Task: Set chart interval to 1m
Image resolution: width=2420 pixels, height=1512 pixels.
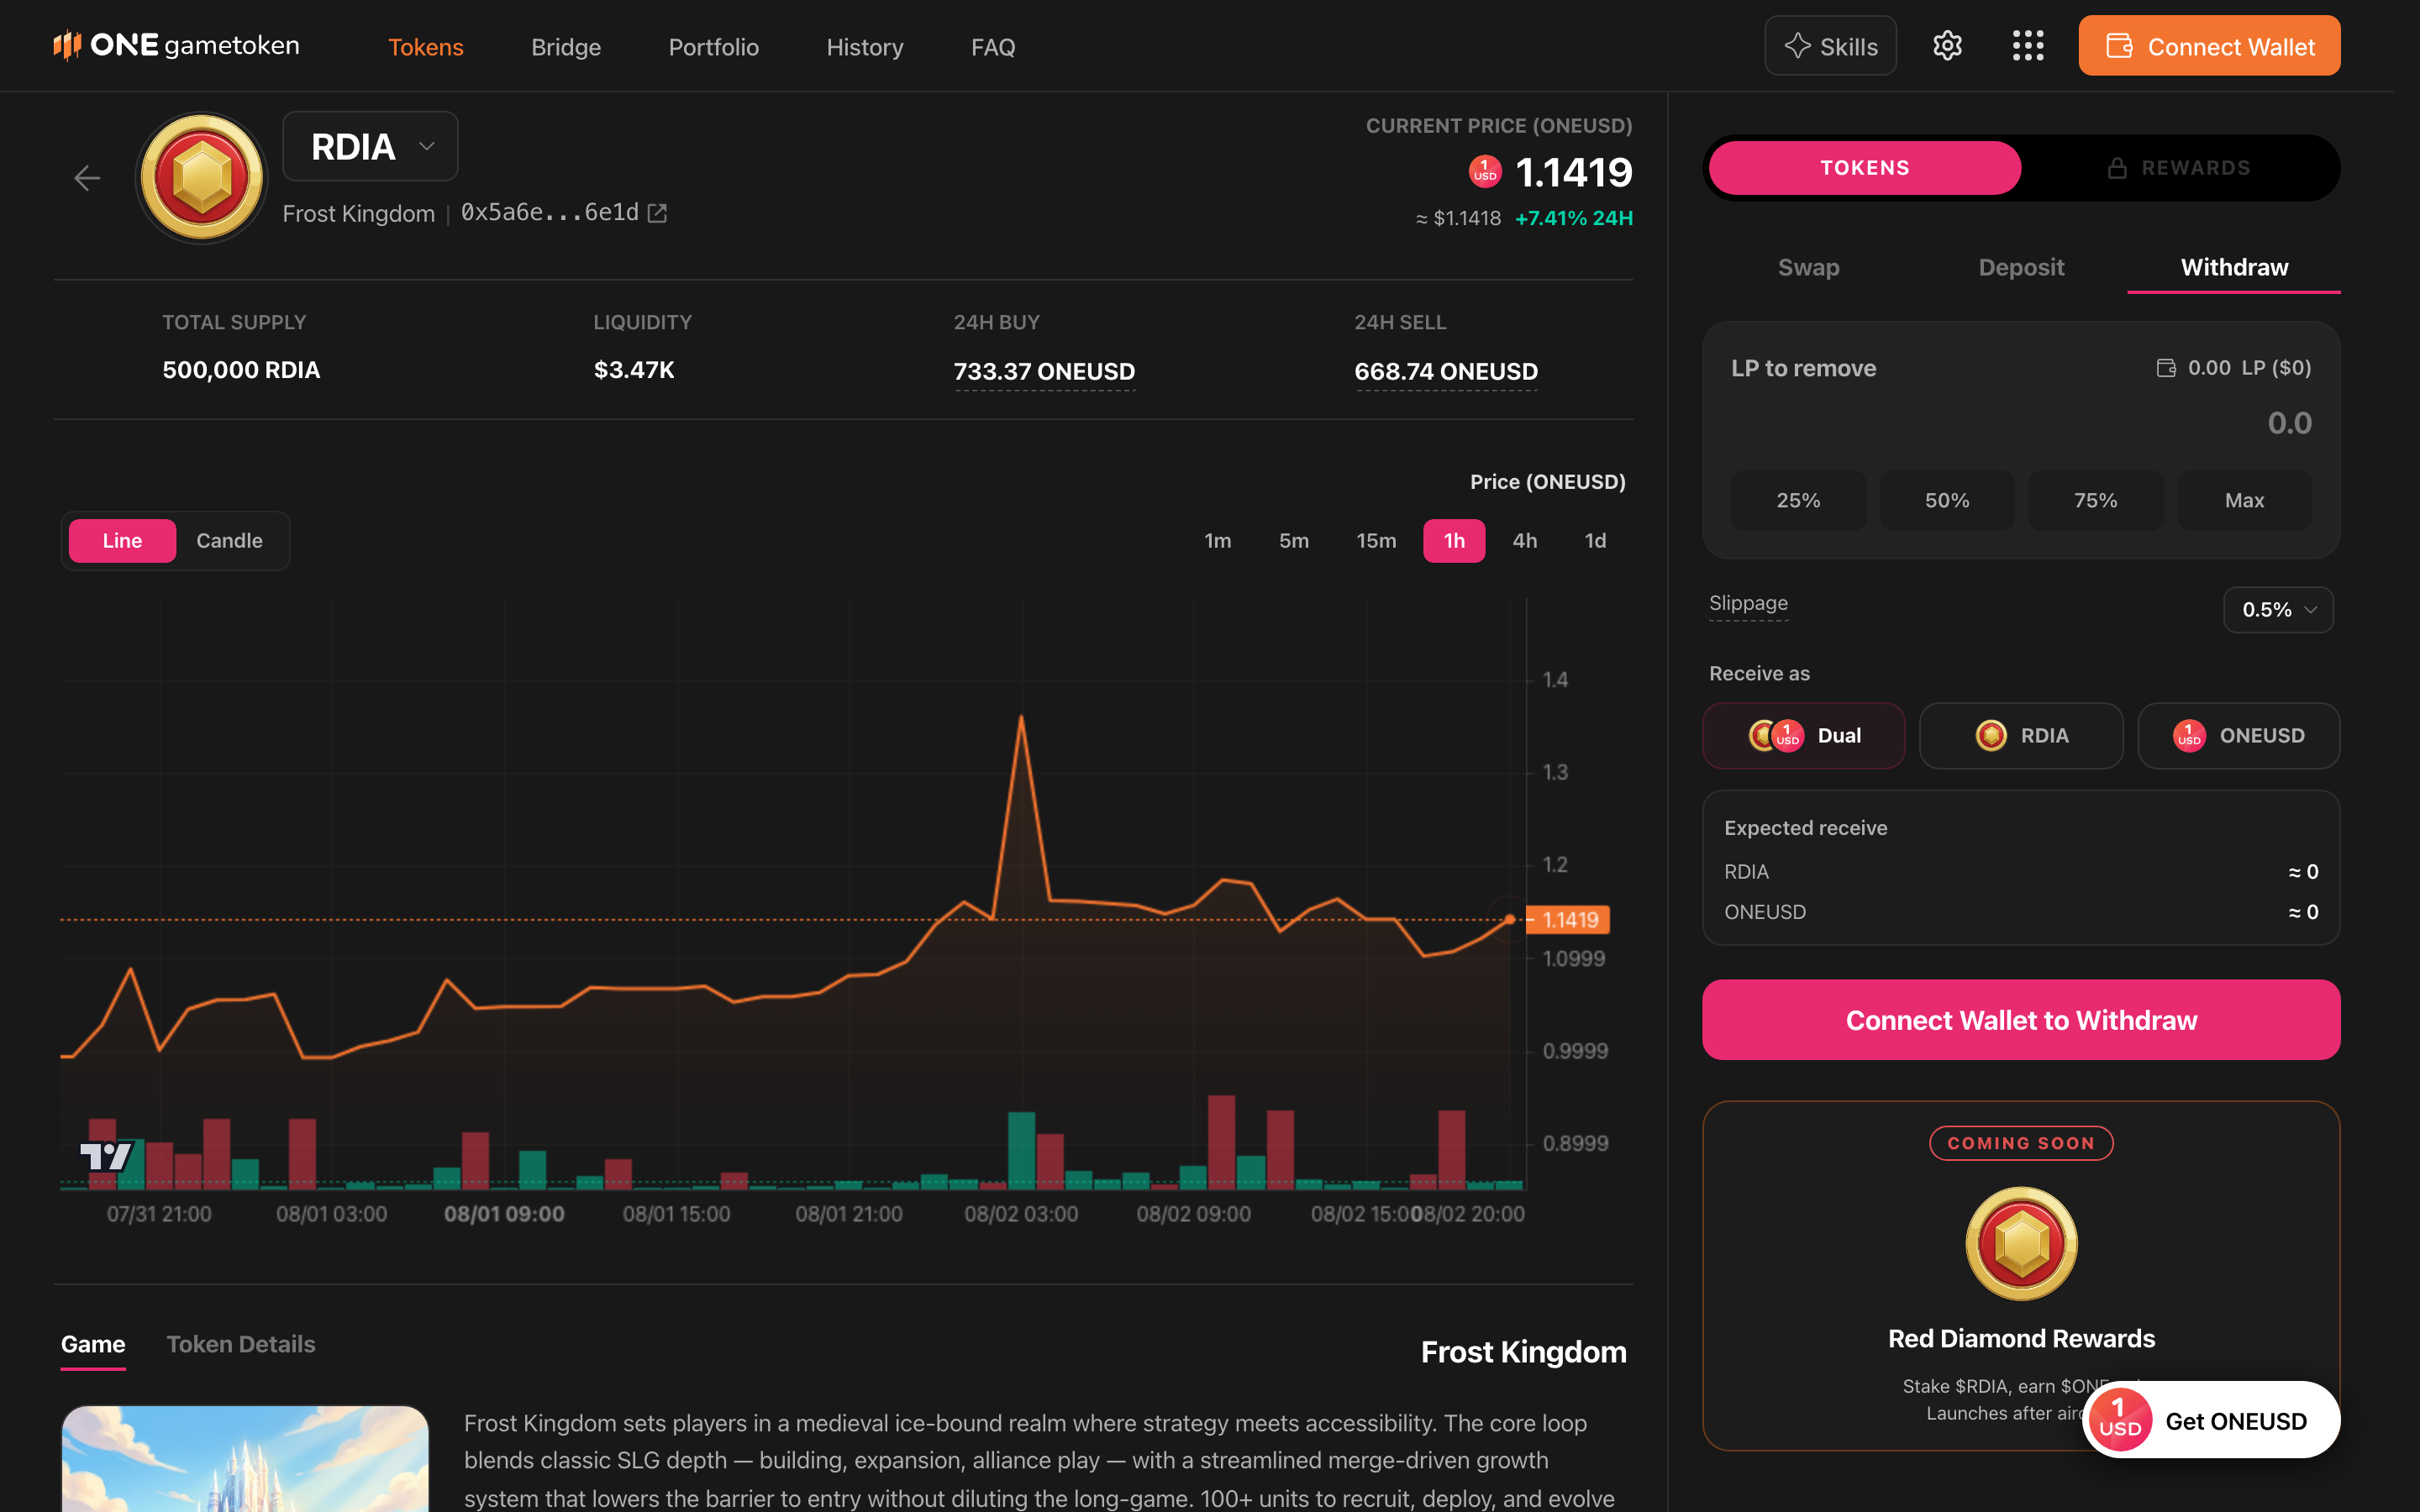Action: tap(1217, 541)
